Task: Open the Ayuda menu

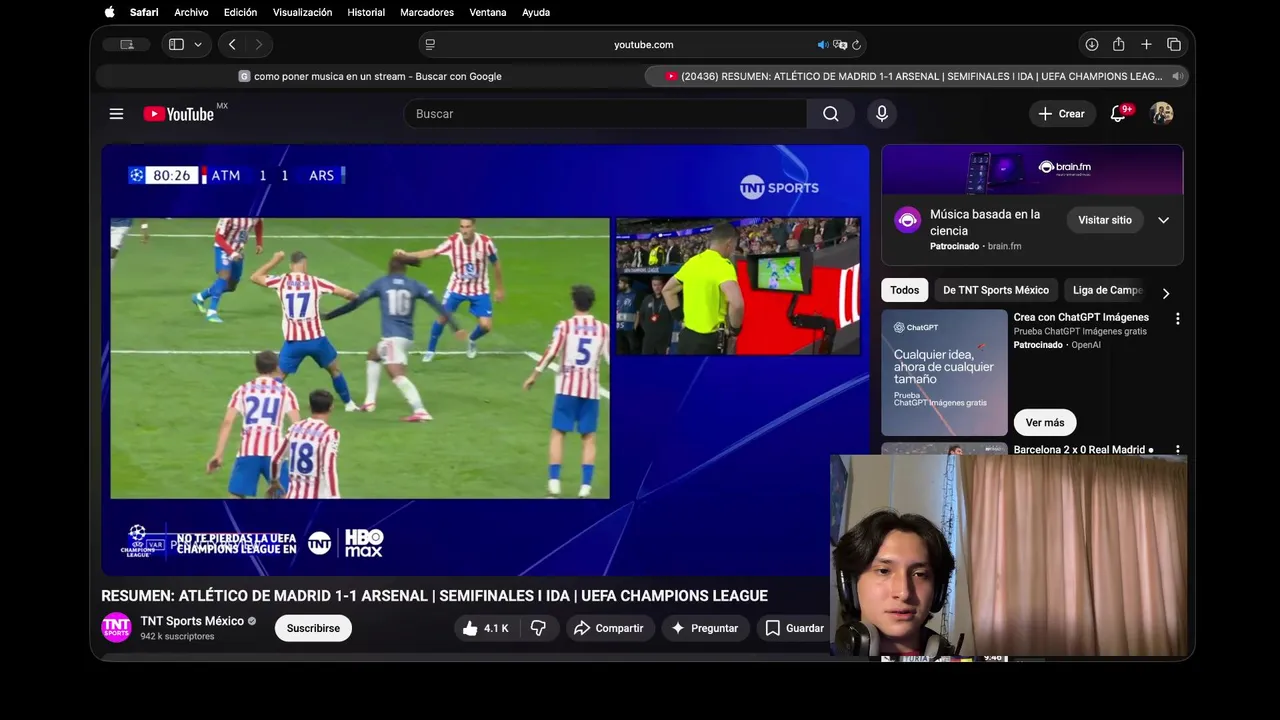Action: click(536, 12)
